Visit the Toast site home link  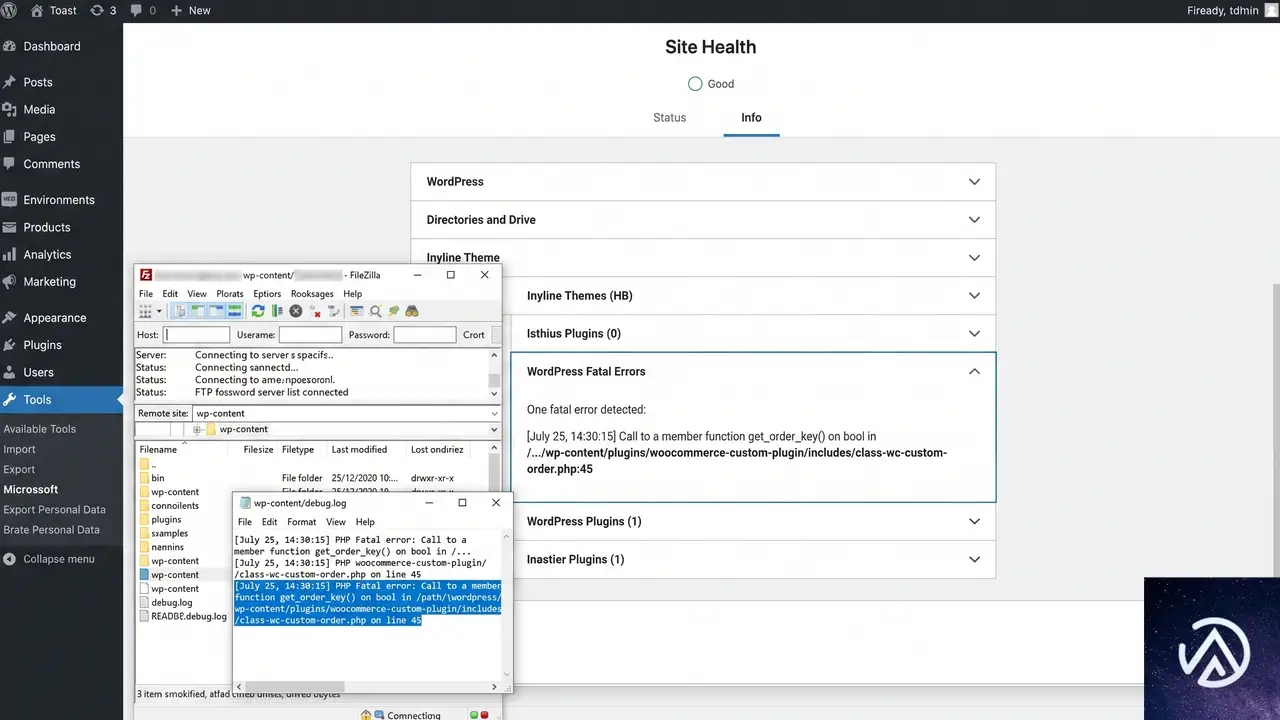click(x=54, y=10)
